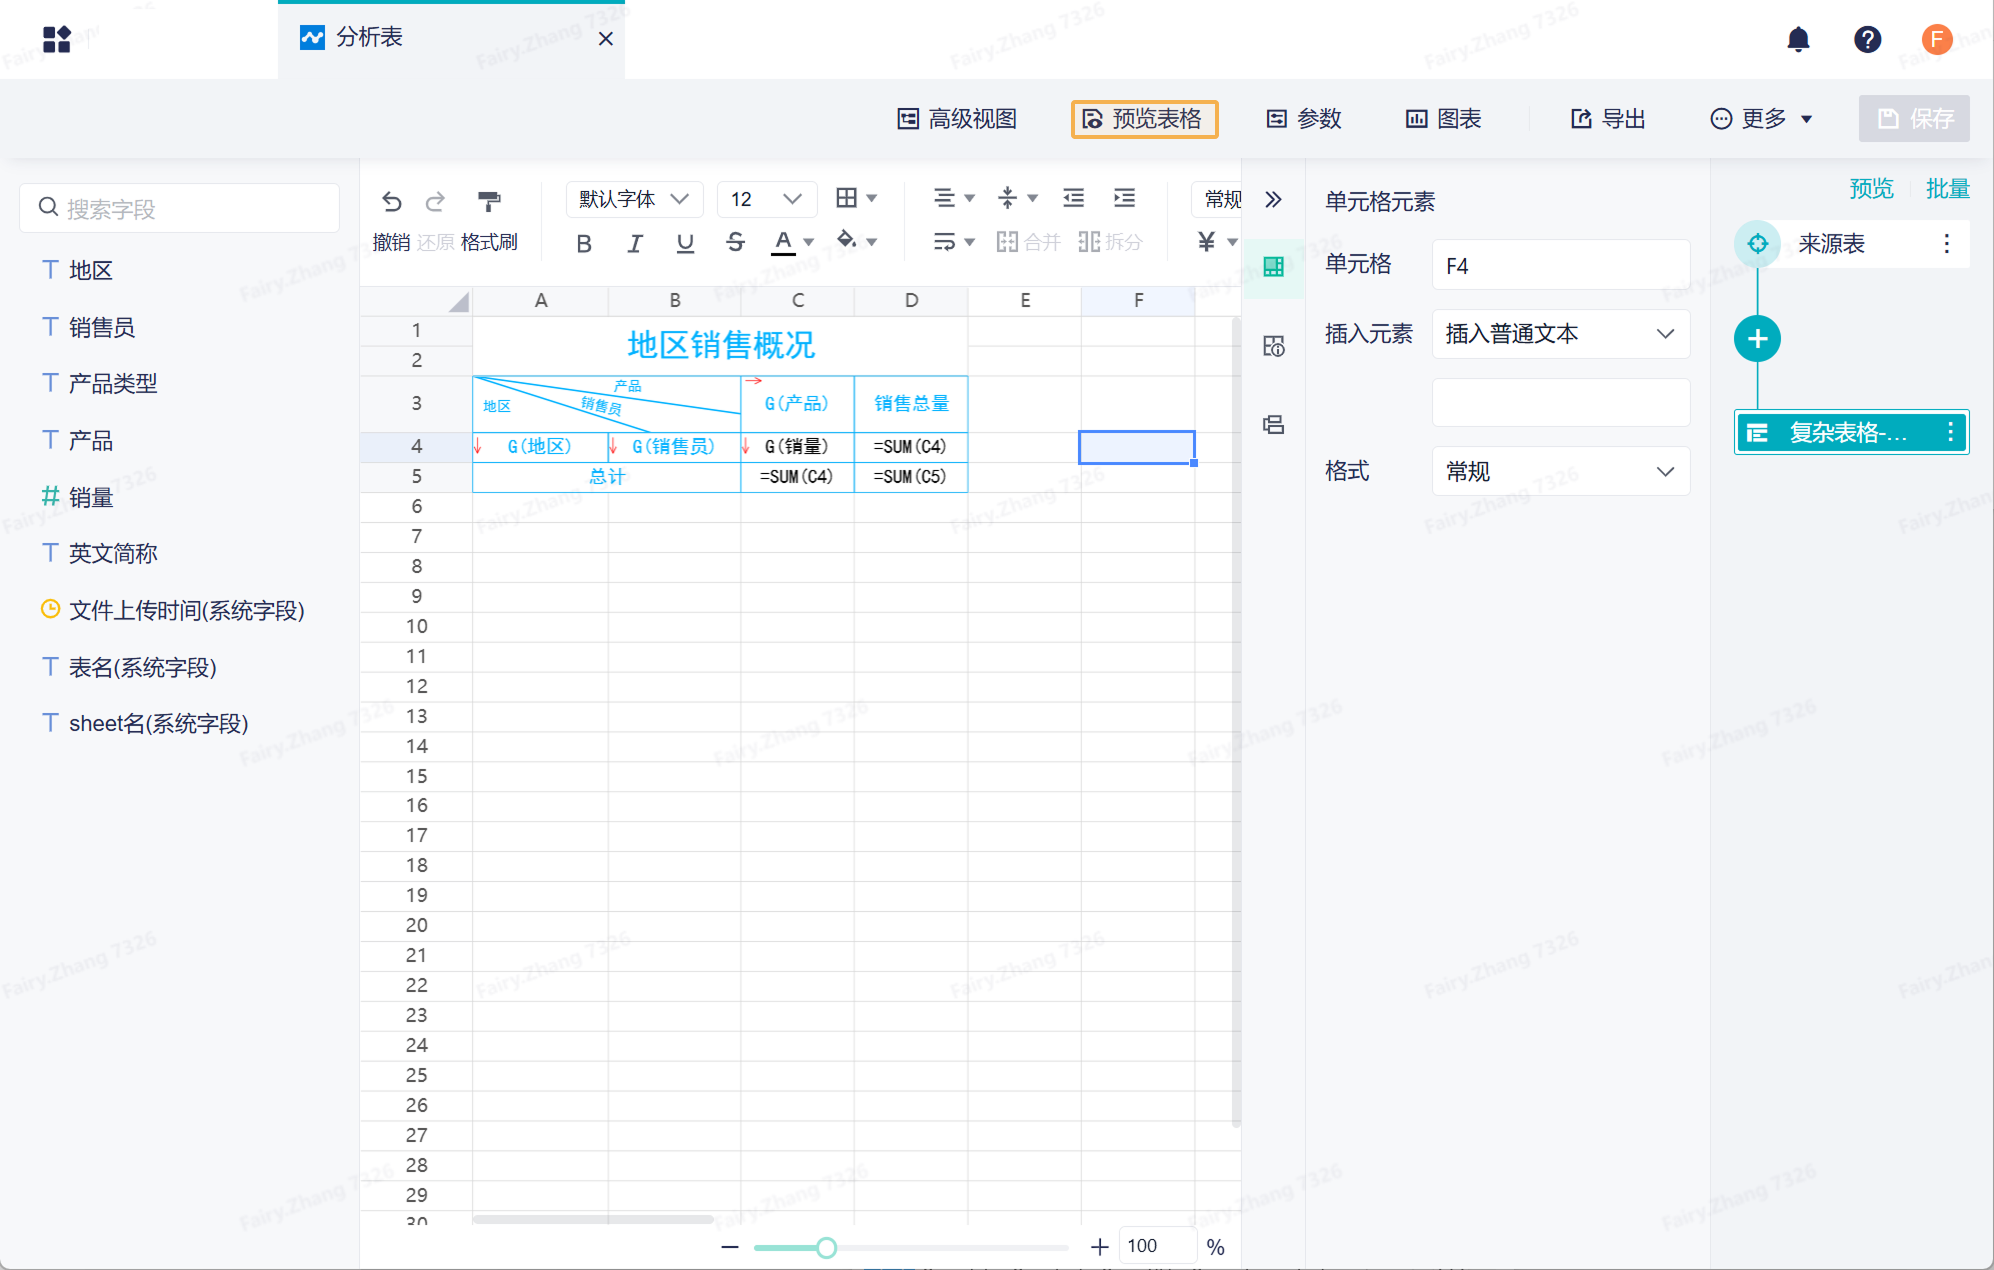Image resolution: width=1994 pixels, height=1270 pixels.
Task: Open the Insert Element dropdown
Action: 1560,334
